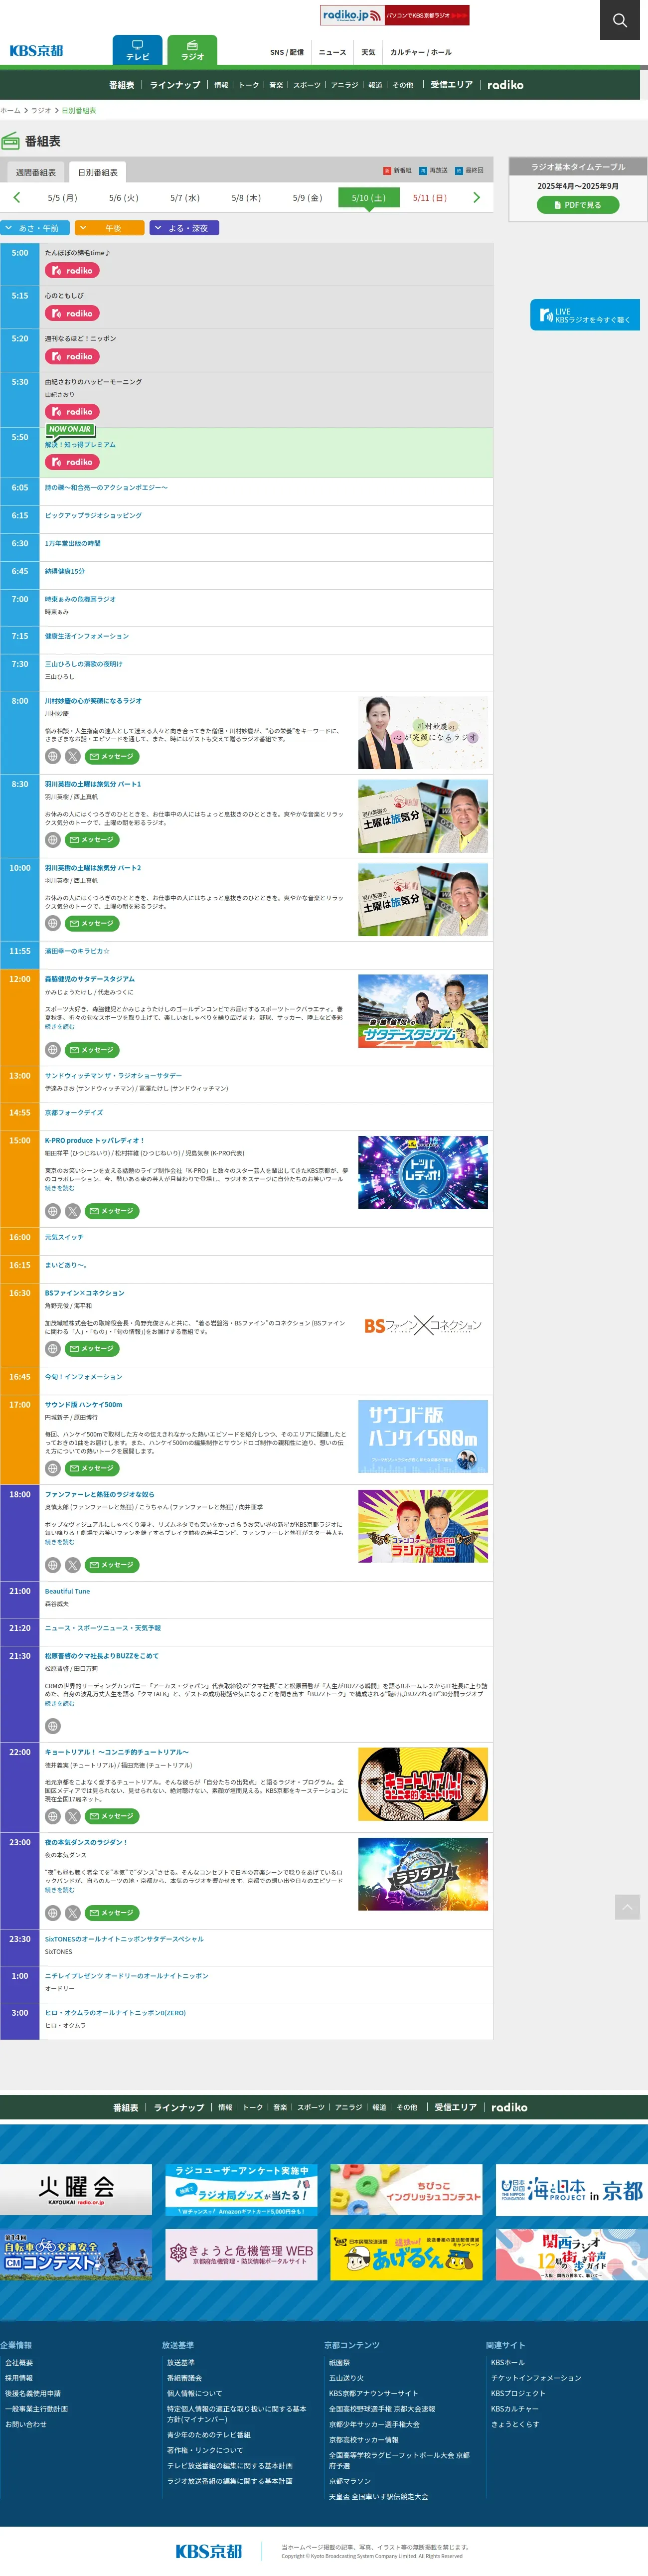Click radiko button for 解決!知っ得プレミアム

click(72, 462)
